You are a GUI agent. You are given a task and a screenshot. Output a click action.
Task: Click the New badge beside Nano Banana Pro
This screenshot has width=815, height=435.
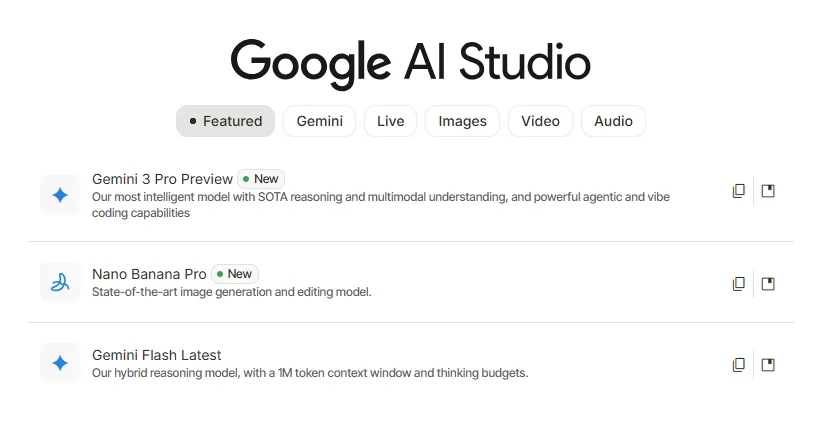pos(234,274)
